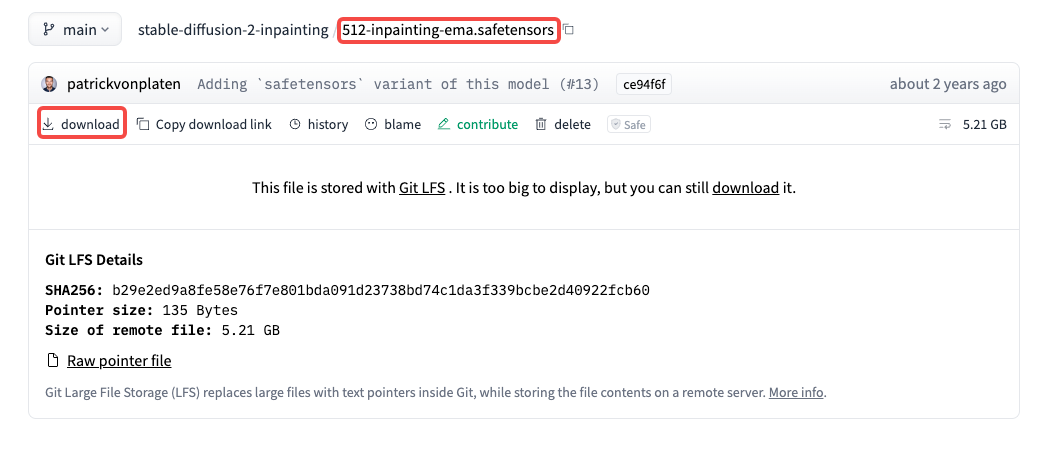Click the Safe security scan badge

629,124
